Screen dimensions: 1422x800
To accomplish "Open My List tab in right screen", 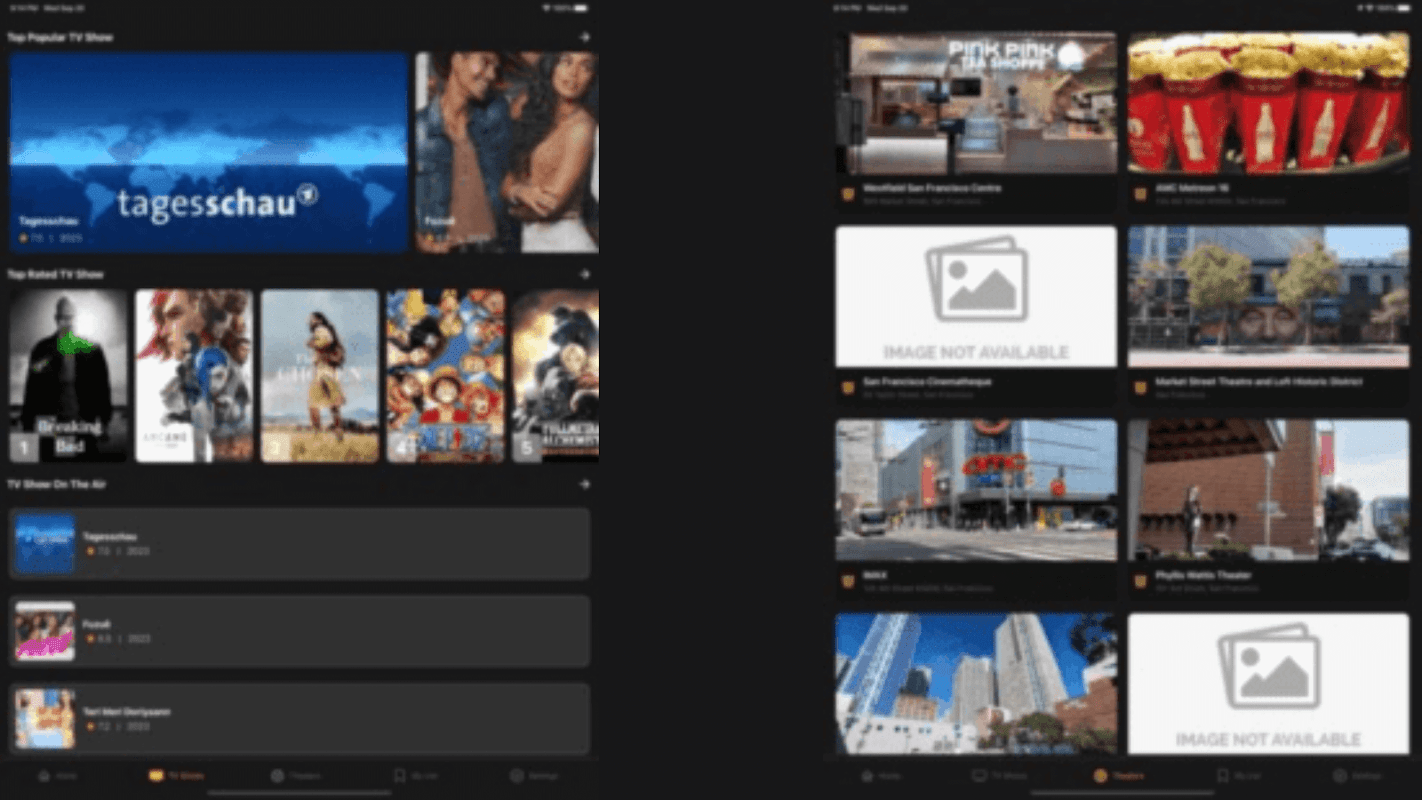I will (x=1240, y=775).
